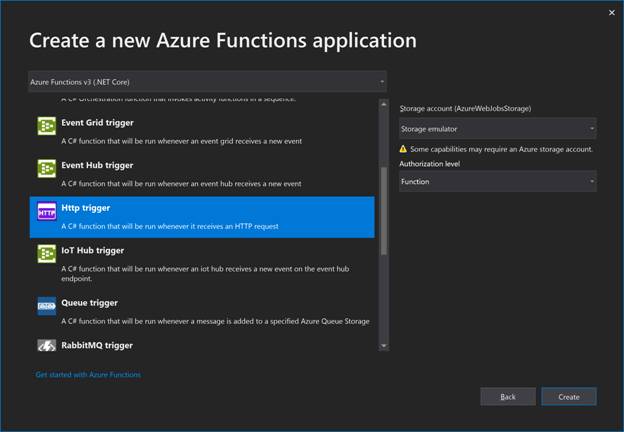The image size is (624, 432).
Task: Click the purple HTTP trigger icon
Action: [x=47, y=212]
